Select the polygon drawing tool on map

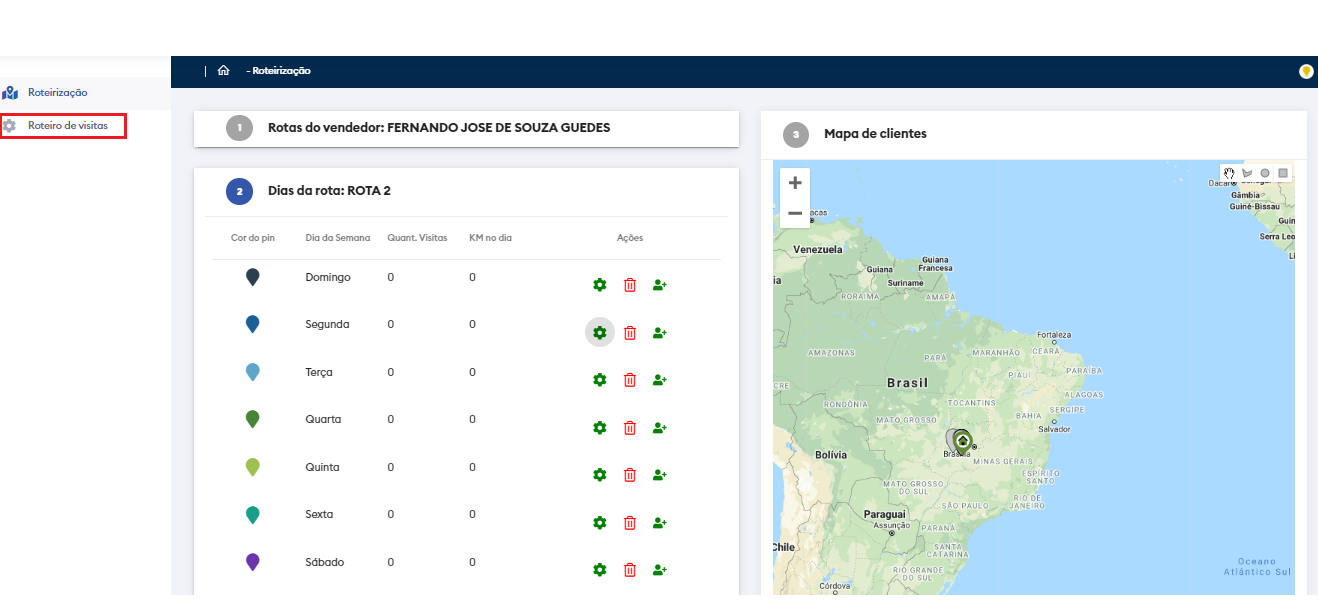point(1246,173)
